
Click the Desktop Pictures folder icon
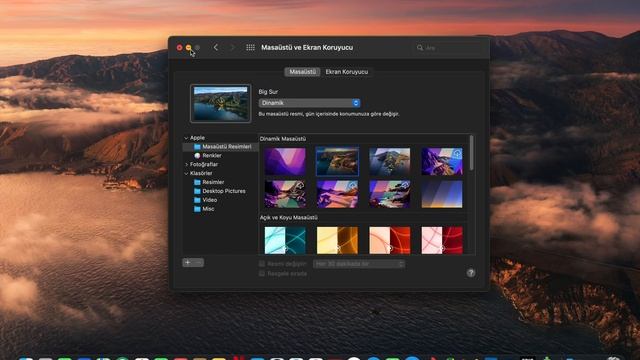tap(197, 191)
